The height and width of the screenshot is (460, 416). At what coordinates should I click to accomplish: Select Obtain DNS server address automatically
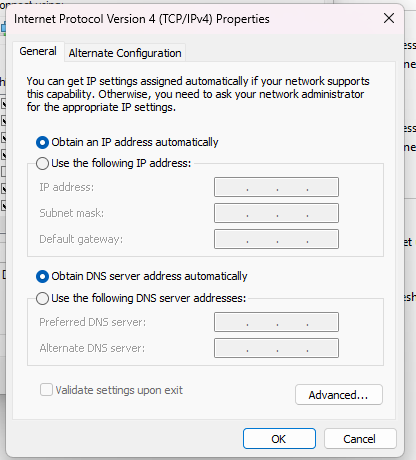click(42, 277)
